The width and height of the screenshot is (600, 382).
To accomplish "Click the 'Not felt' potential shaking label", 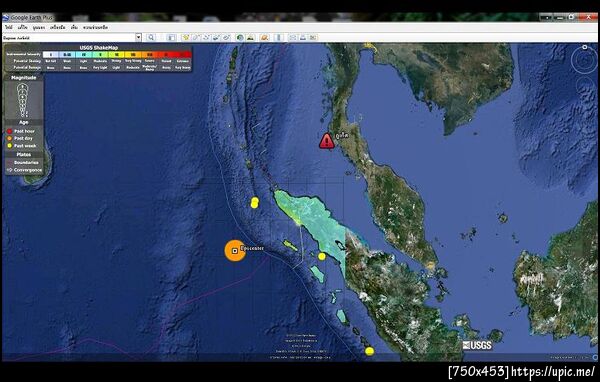I will pyautogui.click(x=51, y=61).
